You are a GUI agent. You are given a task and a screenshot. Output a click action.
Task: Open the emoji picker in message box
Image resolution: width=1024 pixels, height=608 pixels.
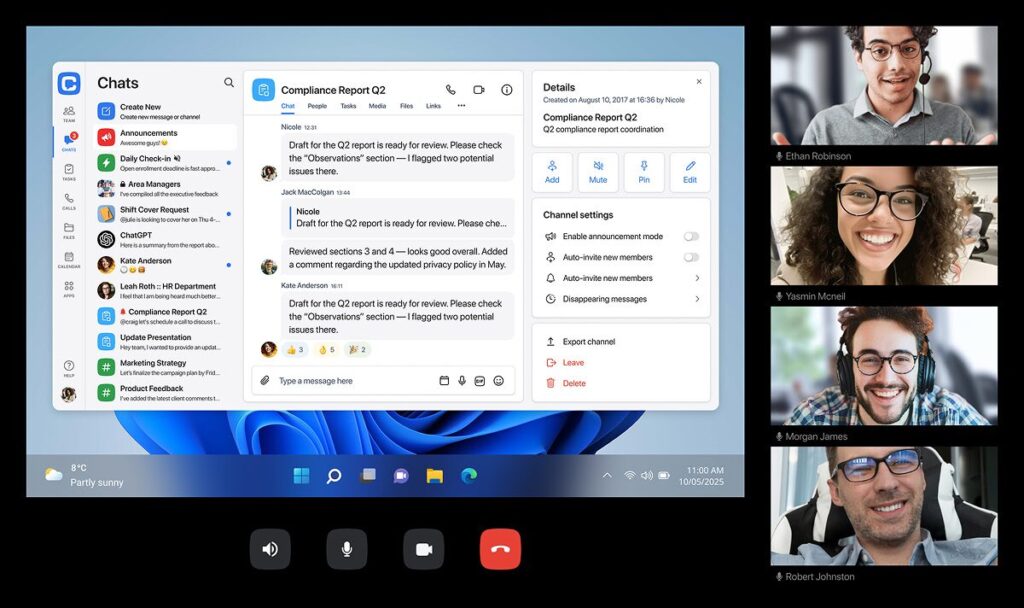498,381
